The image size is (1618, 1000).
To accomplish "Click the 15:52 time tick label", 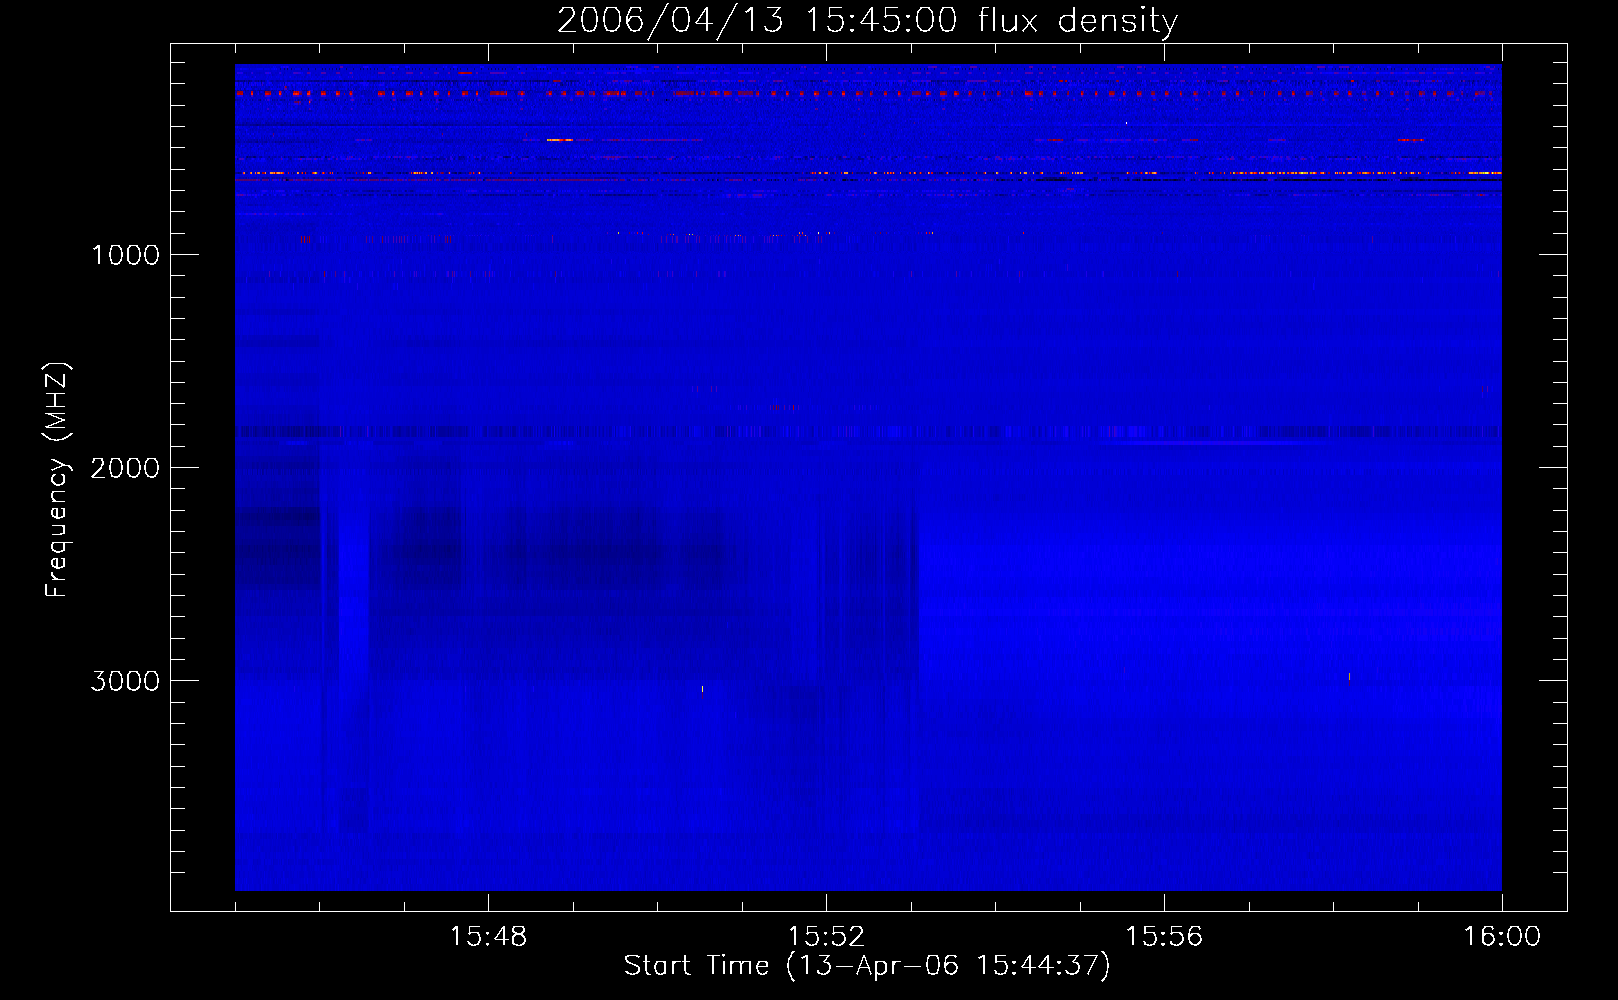I will pyautogui.click(x=826, y=937).
